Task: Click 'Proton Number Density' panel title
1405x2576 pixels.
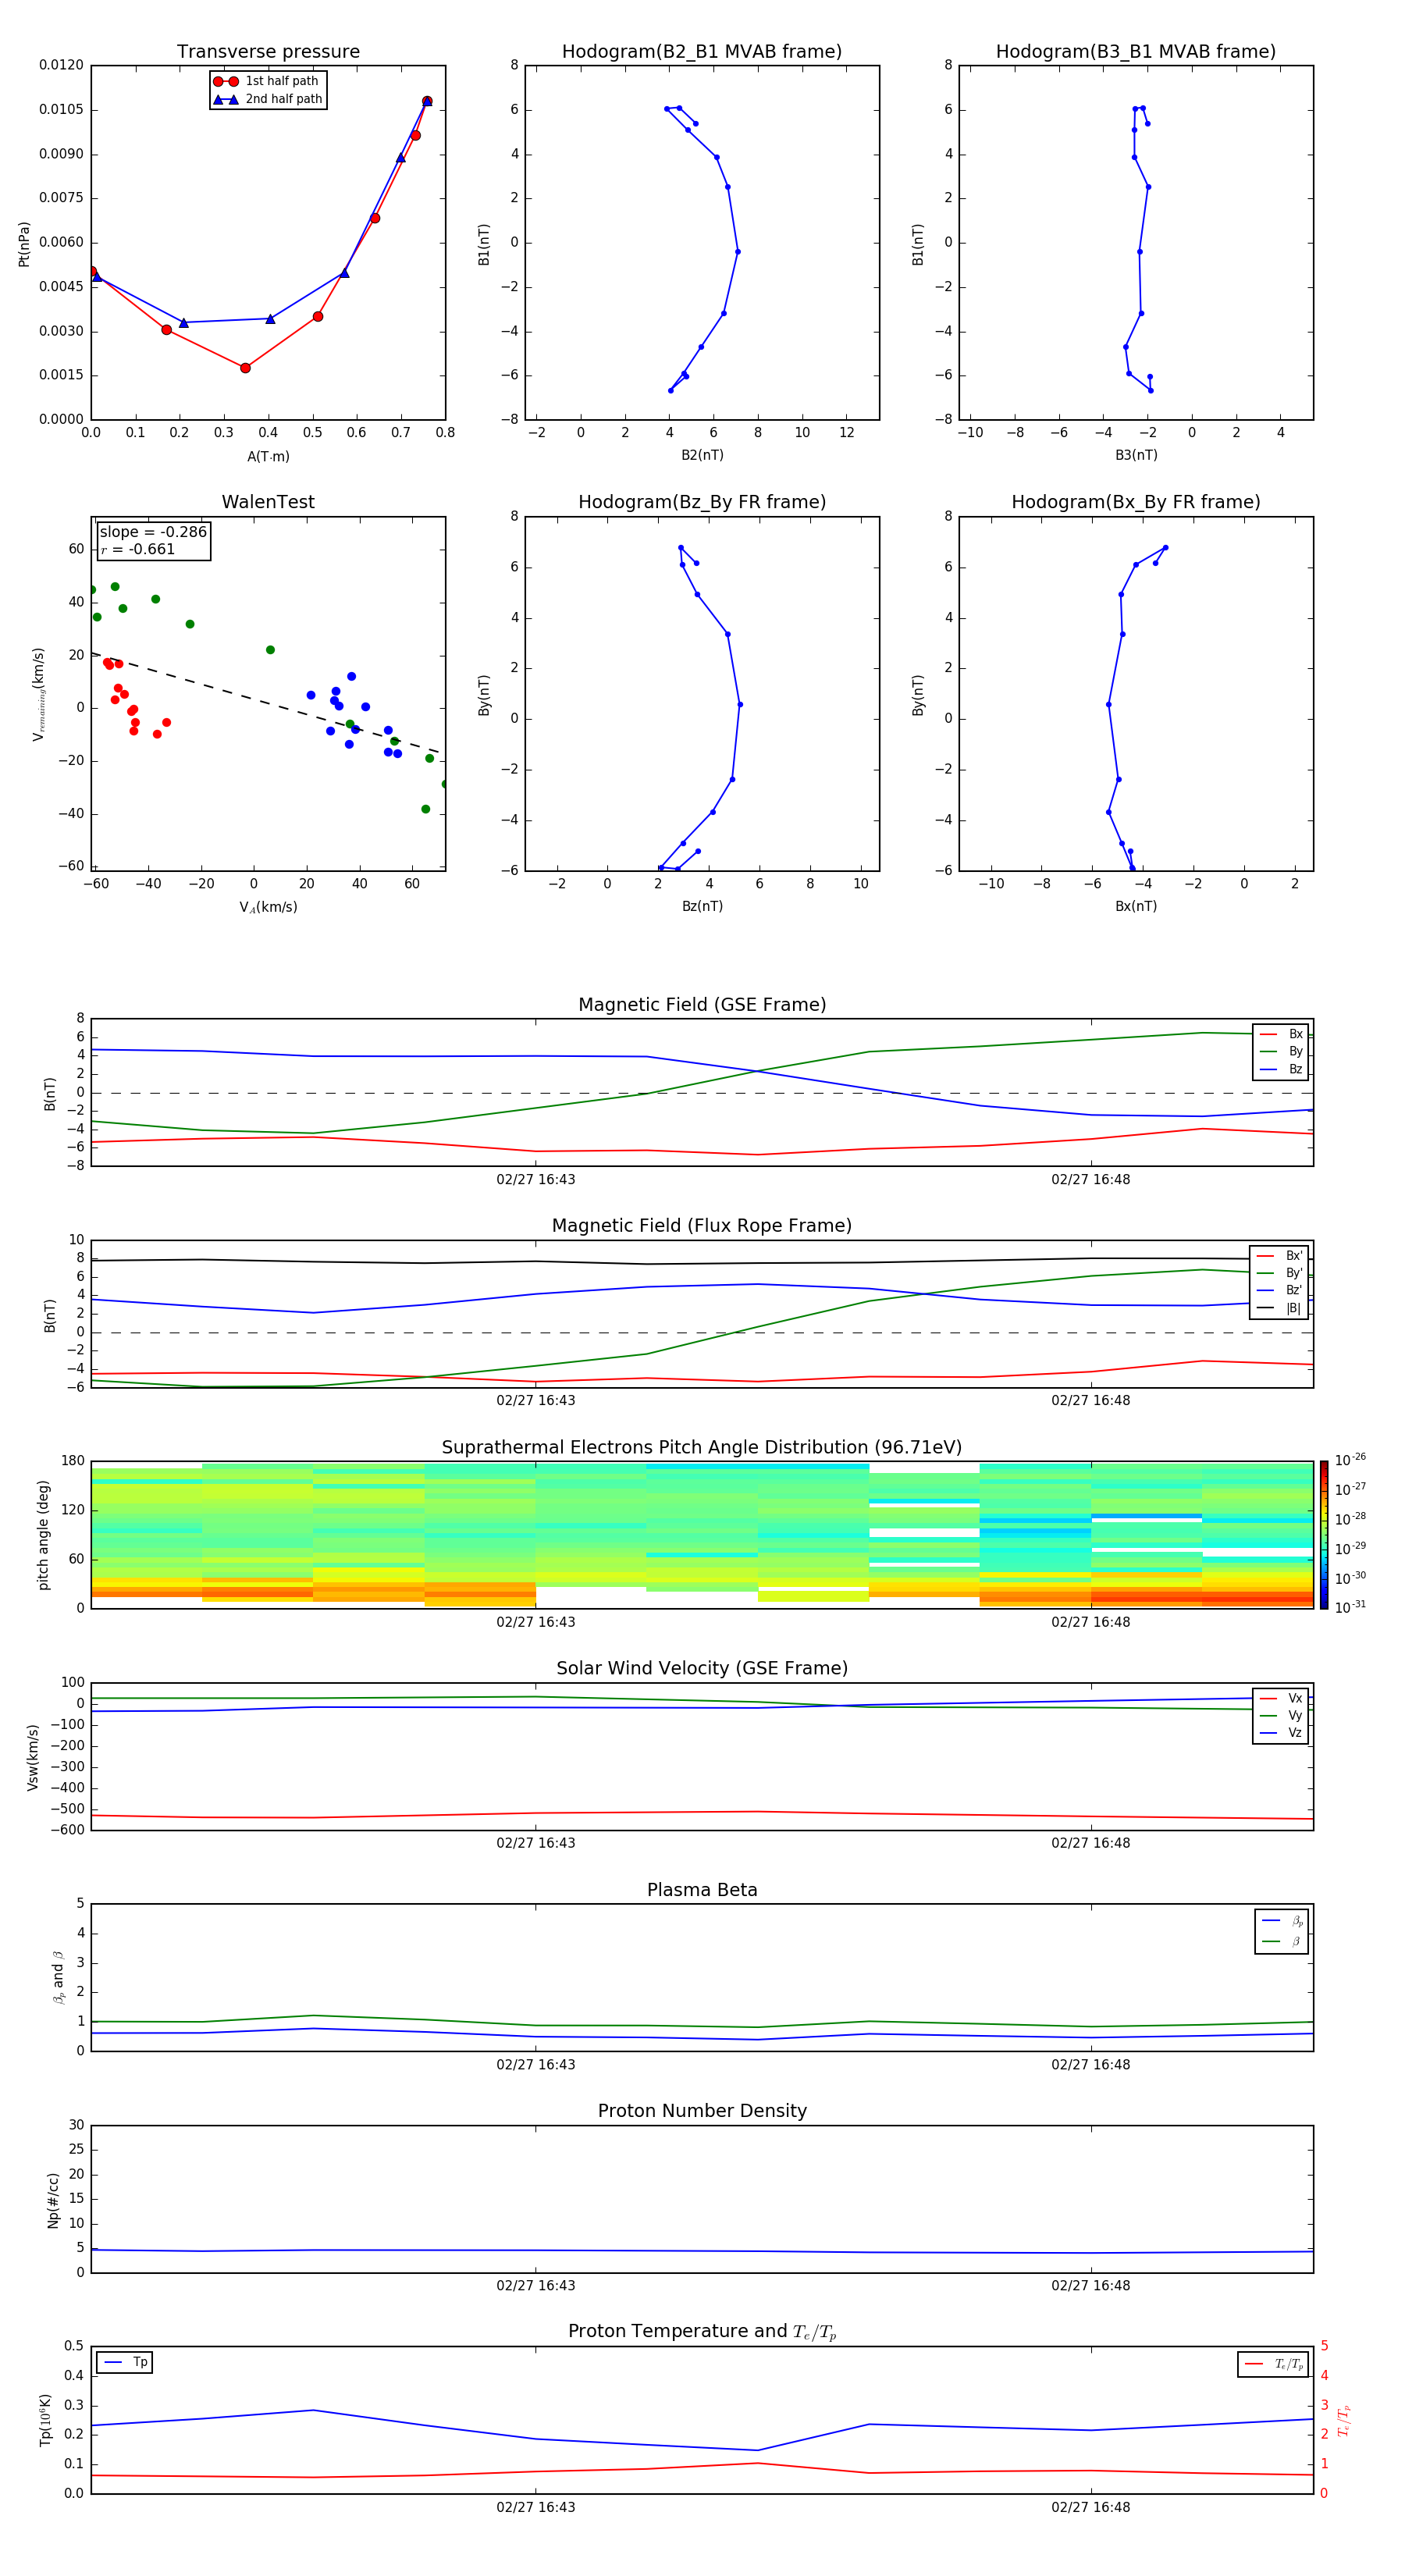Action: tap(702, 2111)
